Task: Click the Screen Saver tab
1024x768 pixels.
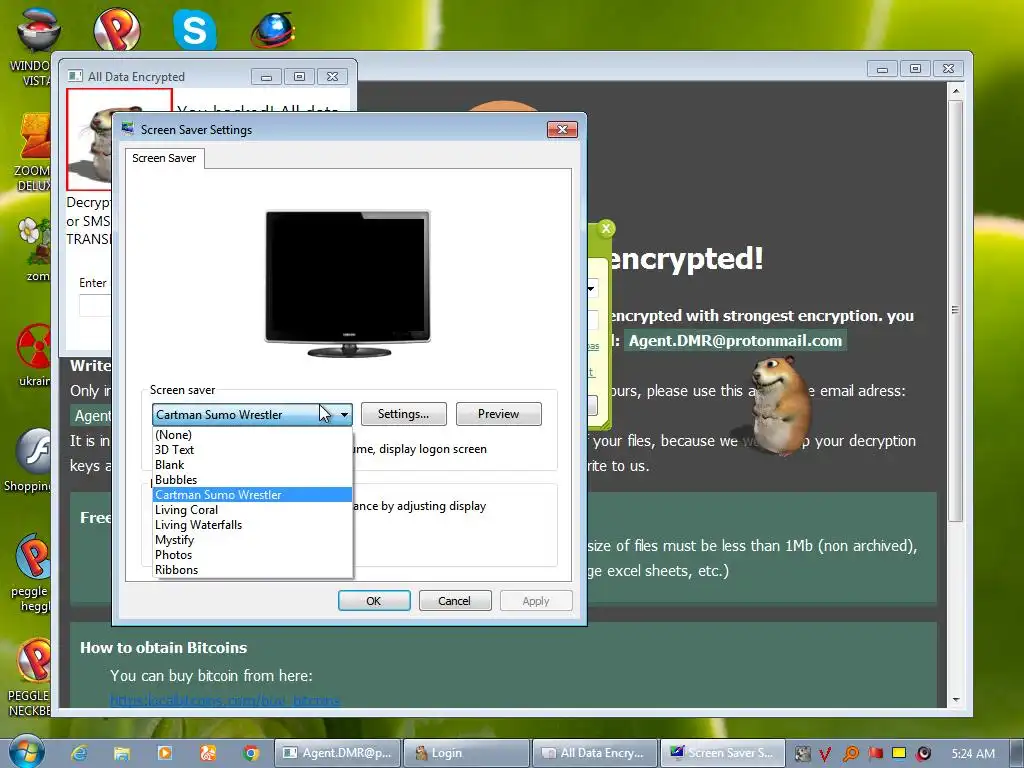Action: point(164,158)
